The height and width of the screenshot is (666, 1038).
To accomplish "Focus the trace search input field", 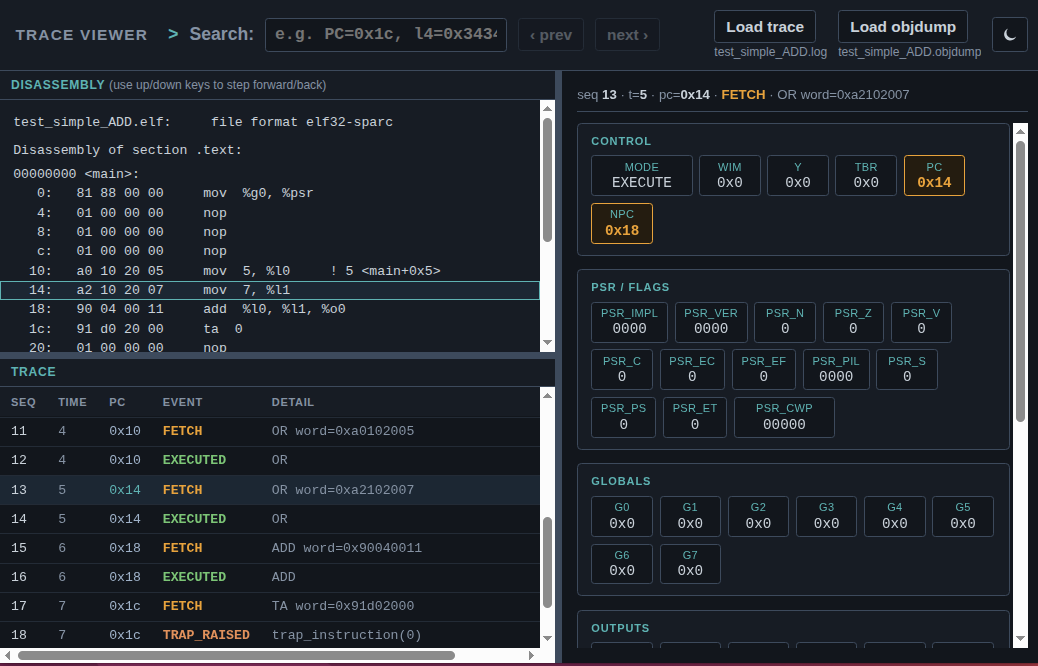I will [386, 34].
